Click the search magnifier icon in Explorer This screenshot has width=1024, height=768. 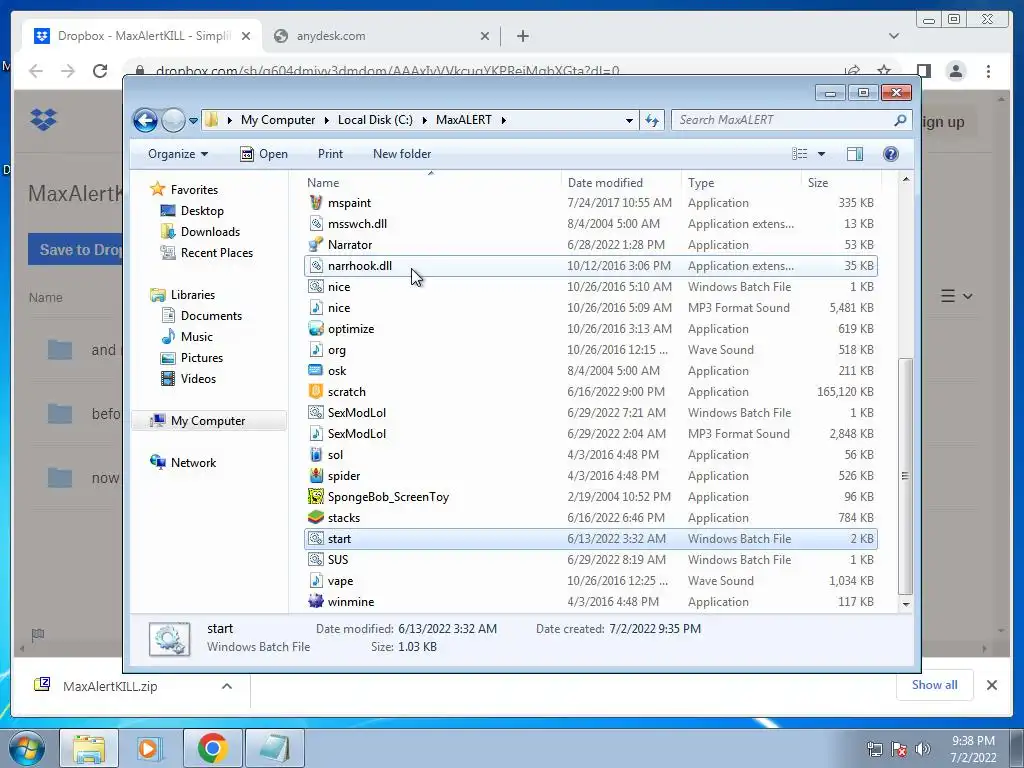click(x=900, y=120)
